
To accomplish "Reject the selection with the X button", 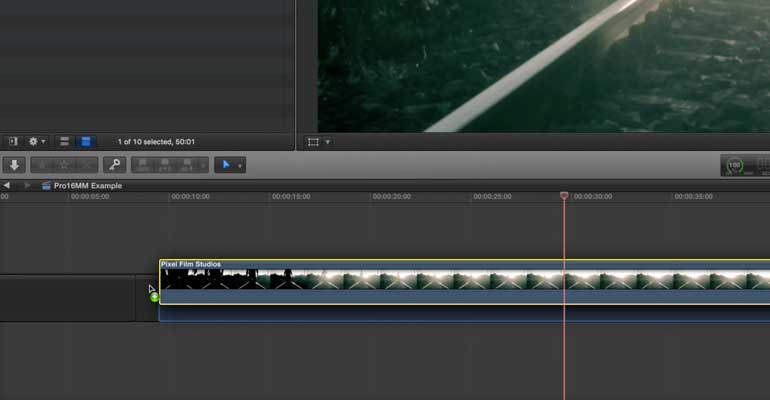I will tap(87, 165).
